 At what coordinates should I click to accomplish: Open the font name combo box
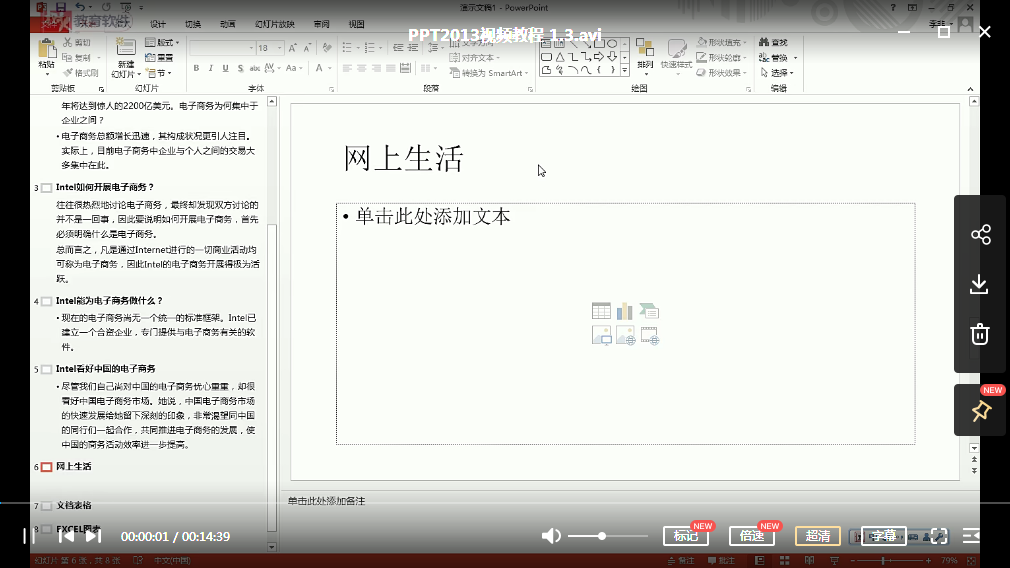(222, 48)
